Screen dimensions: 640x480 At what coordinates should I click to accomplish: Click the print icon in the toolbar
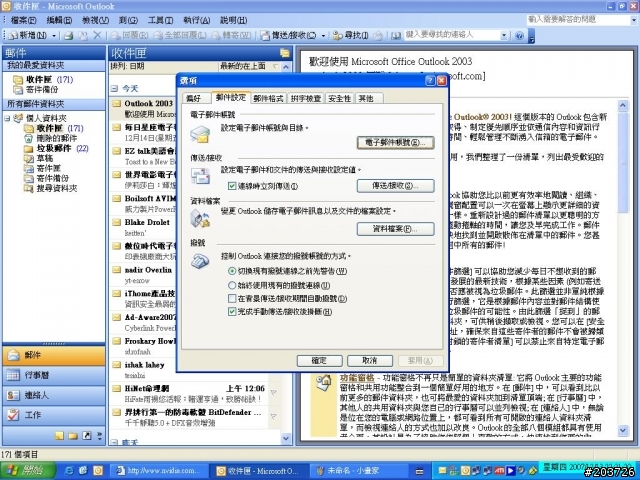point(69,36)
